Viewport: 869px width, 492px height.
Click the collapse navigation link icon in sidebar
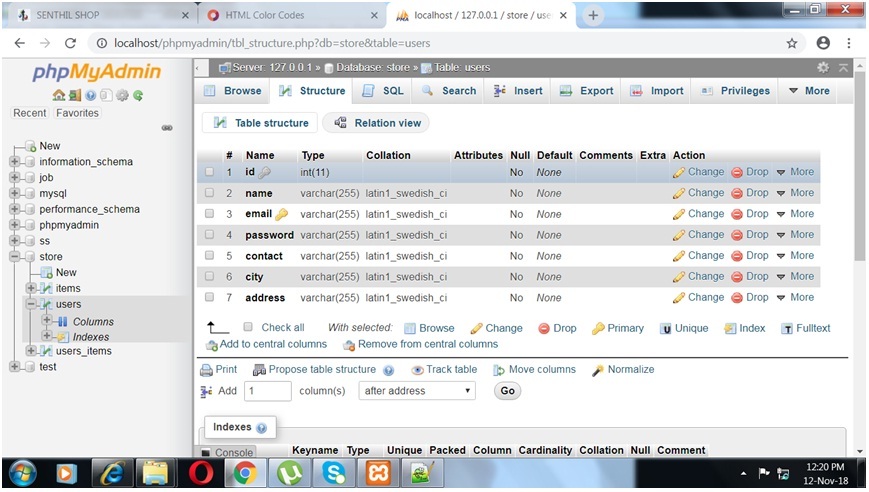coord(166,128)
